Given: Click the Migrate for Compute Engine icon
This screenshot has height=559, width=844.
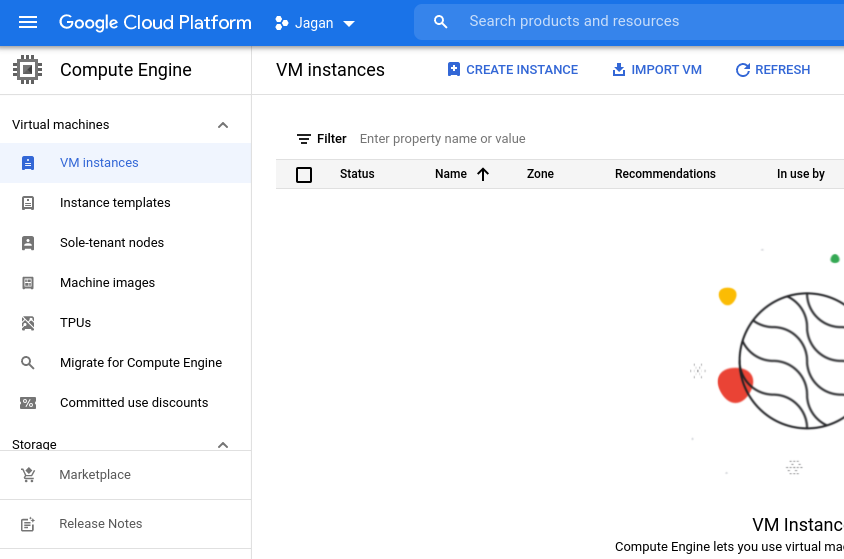Looking at the screenshot, I should 28,363.
